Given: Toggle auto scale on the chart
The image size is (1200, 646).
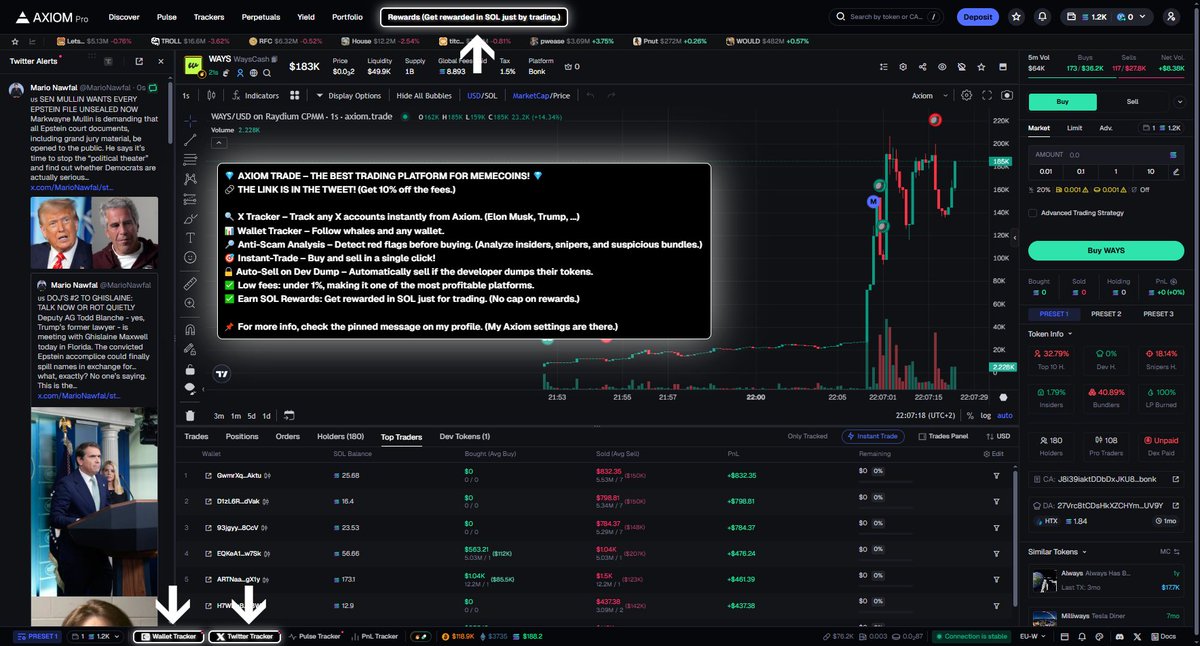Looking at the screenshot, I should click(x=1004, y=415).
